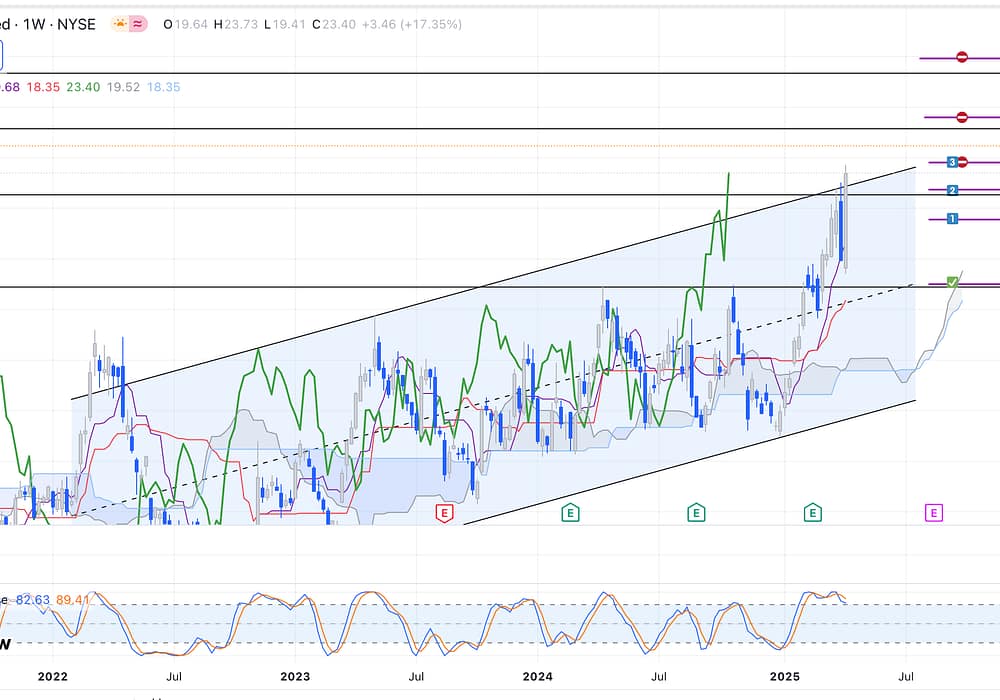
Task: Select the green 23.40 indicator value
Action: click(x=82, y=87)
